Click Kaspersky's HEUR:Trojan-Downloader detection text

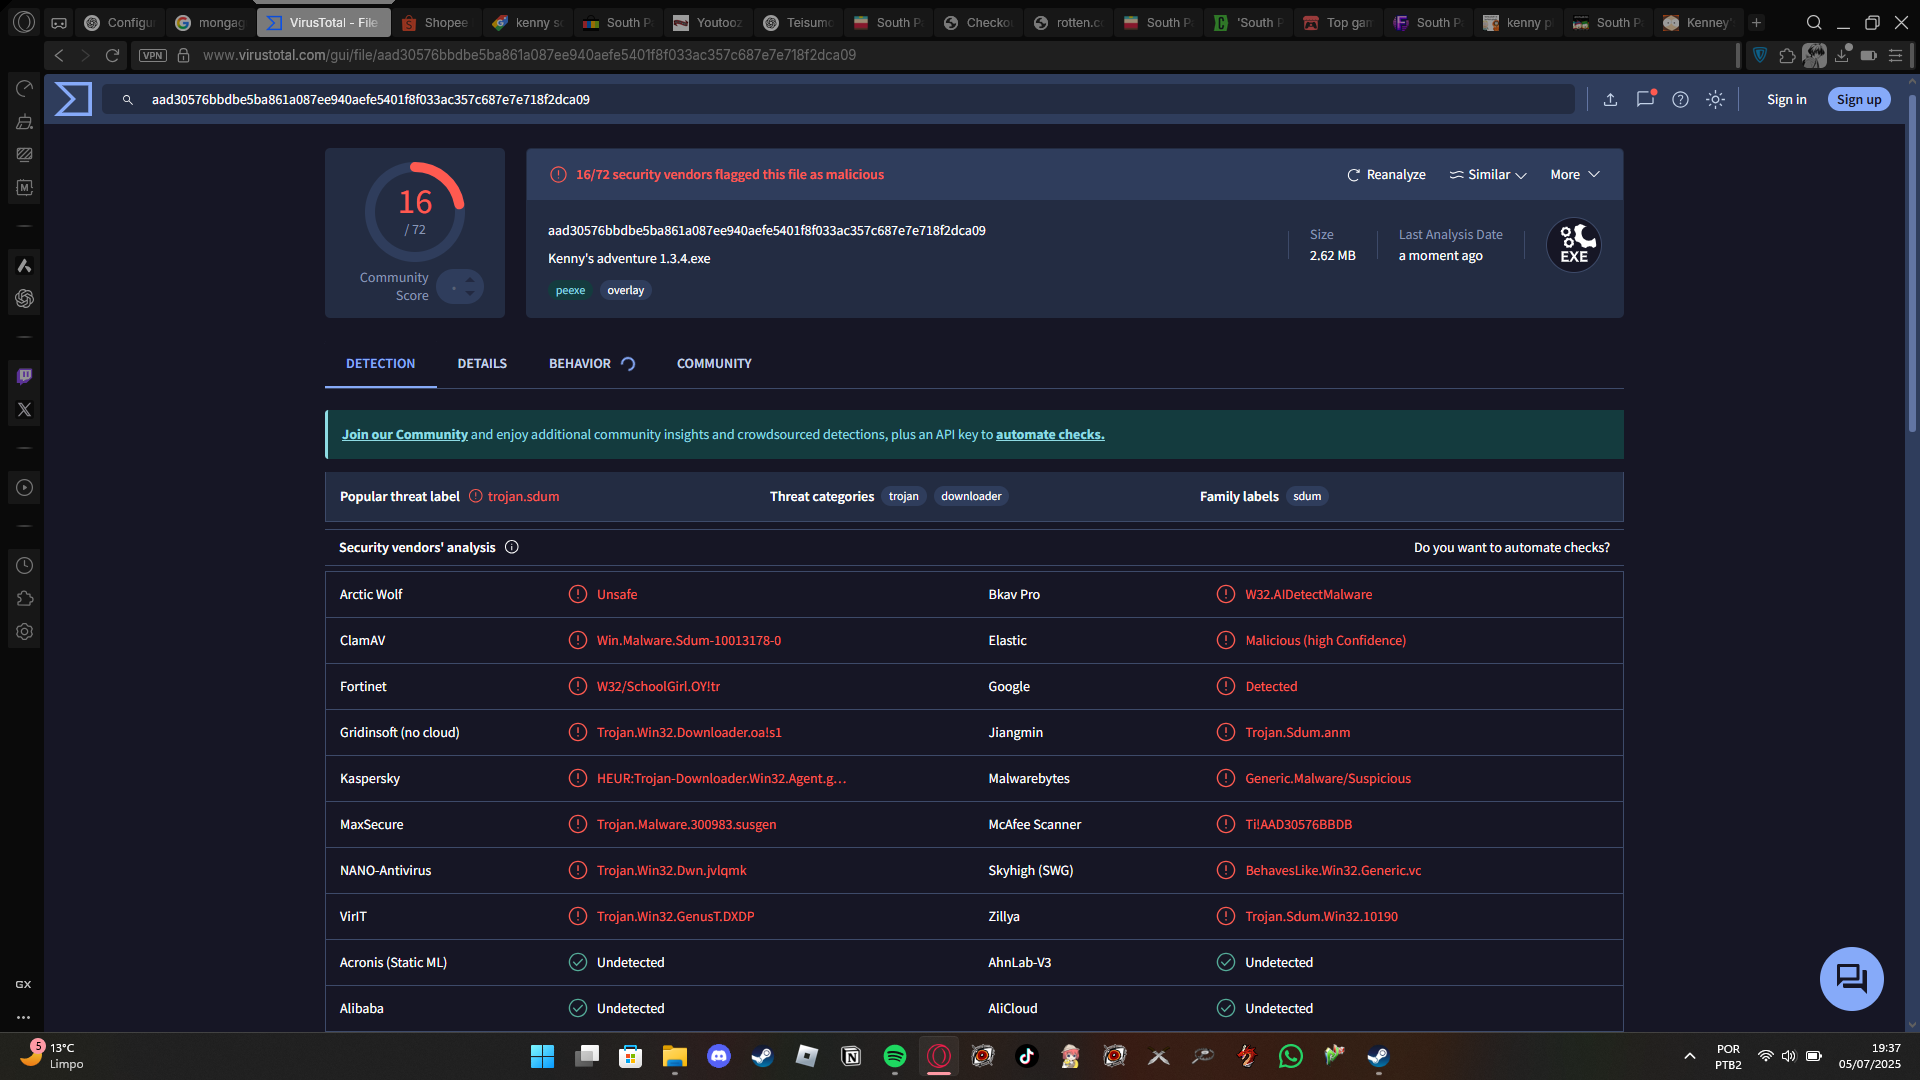[721, 778]
